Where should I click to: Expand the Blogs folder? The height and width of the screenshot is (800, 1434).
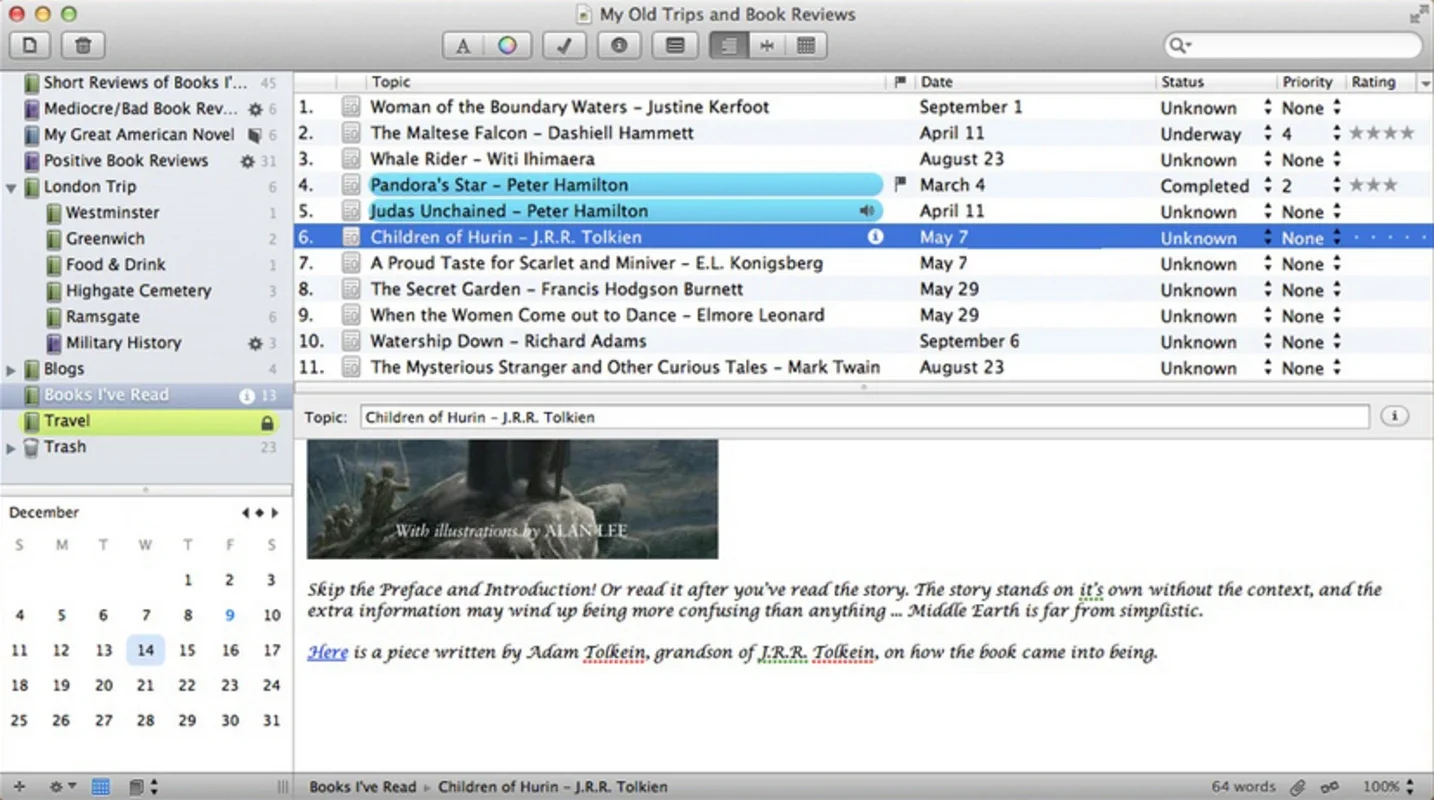(x=11, y=369)
